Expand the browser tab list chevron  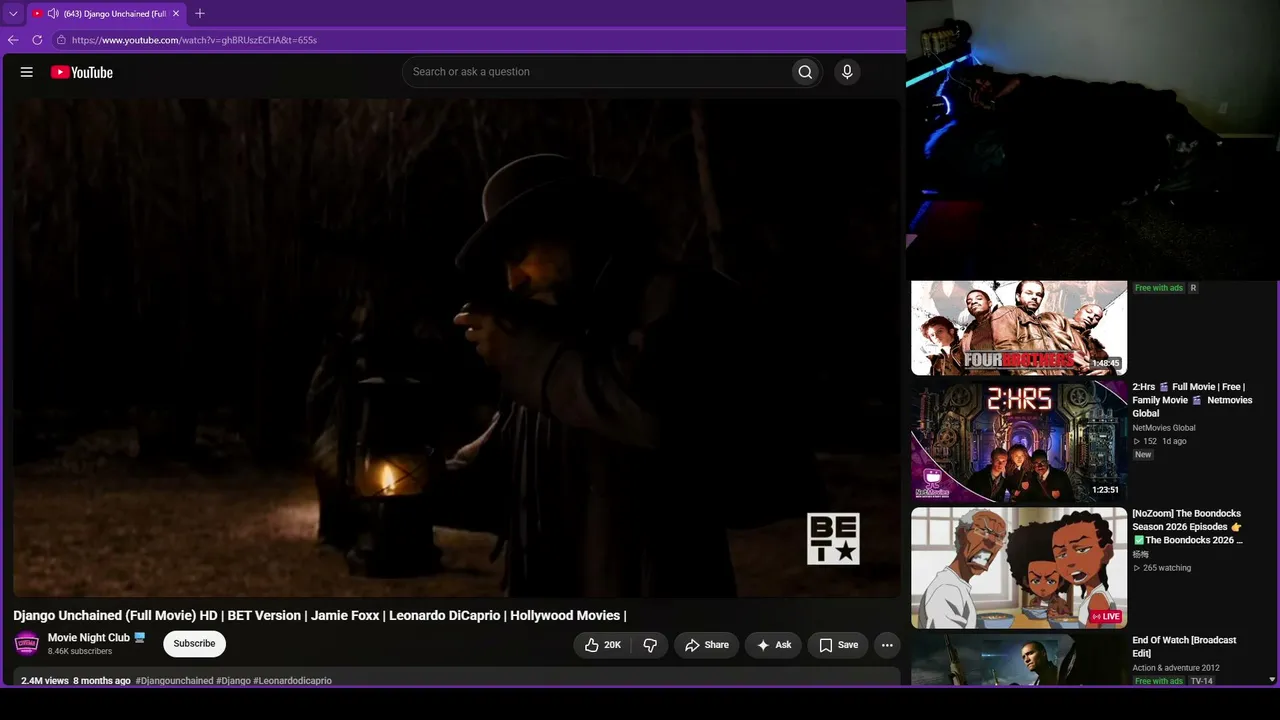[x=13, y=14]
